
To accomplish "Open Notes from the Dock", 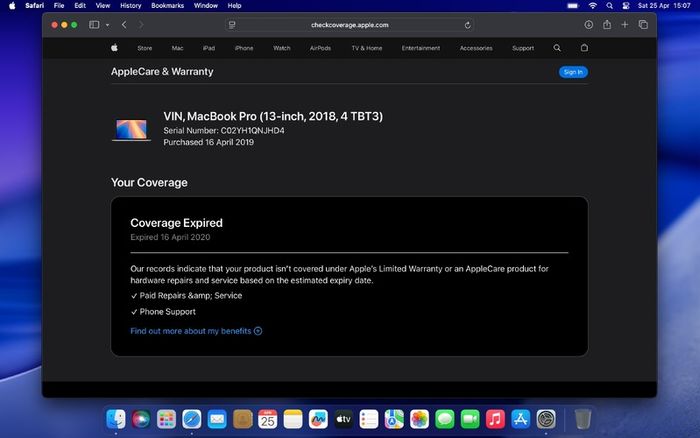I will (x=293, y=419).
